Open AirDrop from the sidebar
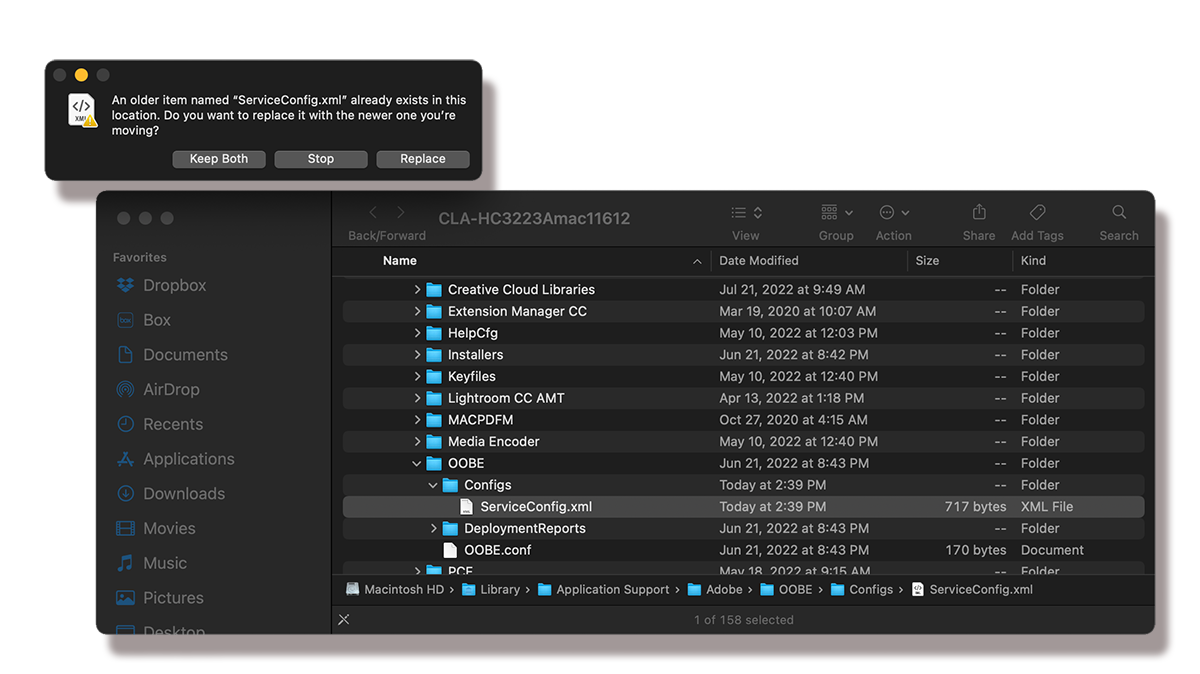The height and width of the screenshot is (674, 1200). click(x=158, y=390)
